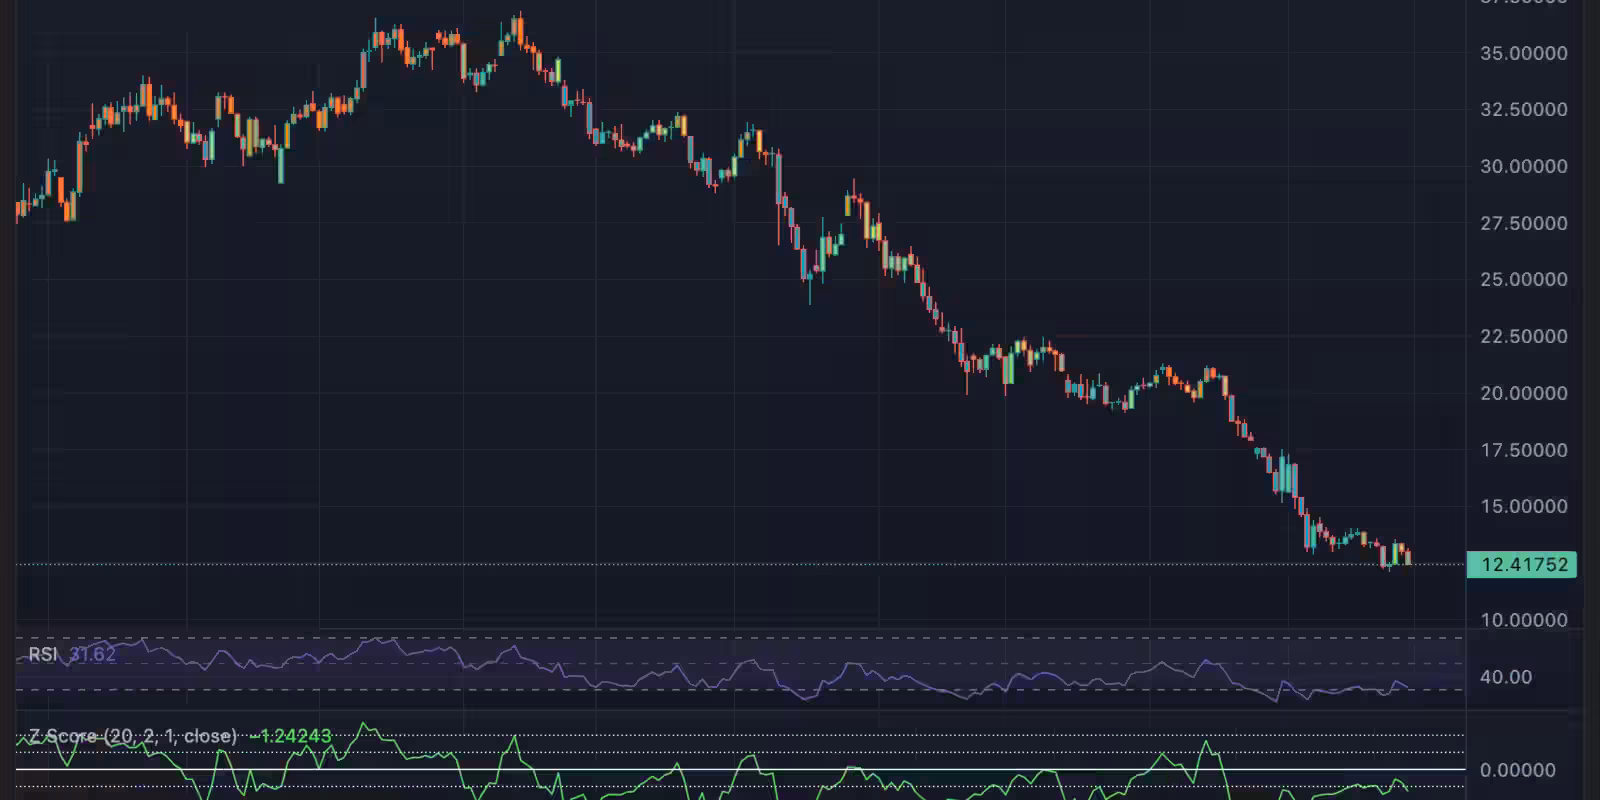Image resolution: width=1600 pixels, height=800 pixels.
Task: Click the 10.00000 price axis label
Action: pos(1523,620)
